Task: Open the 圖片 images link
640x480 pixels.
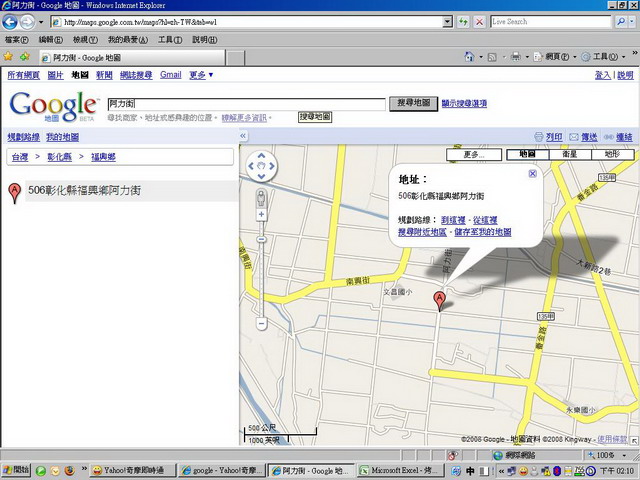Action: [56, 75]
